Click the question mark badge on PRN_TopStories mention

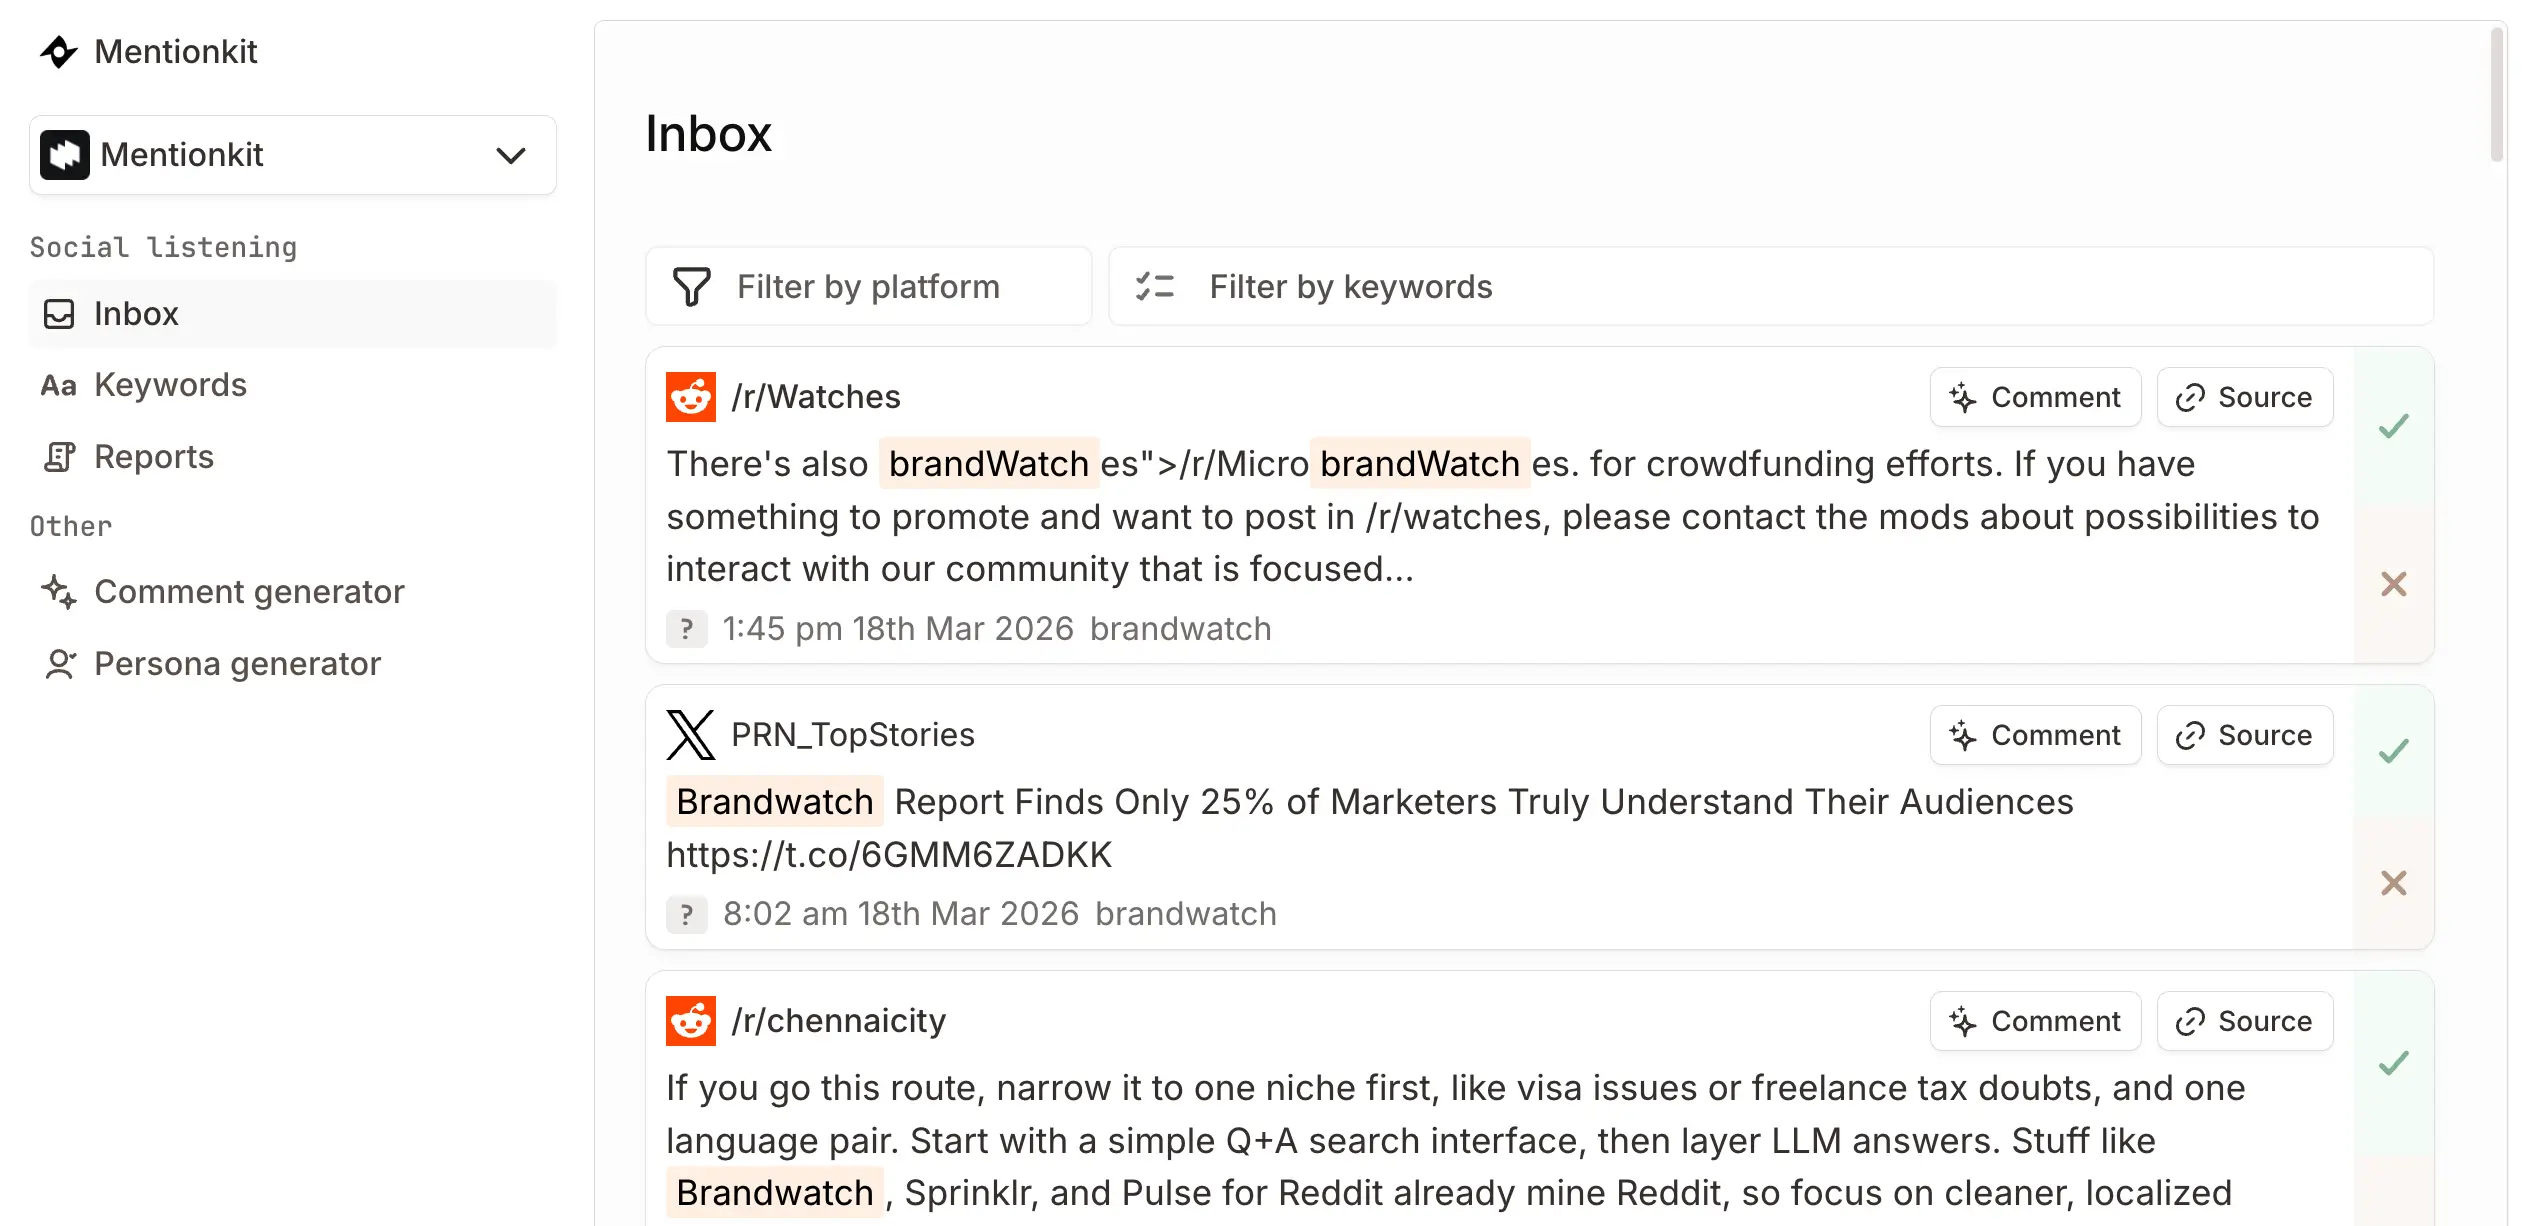[687, 914]
